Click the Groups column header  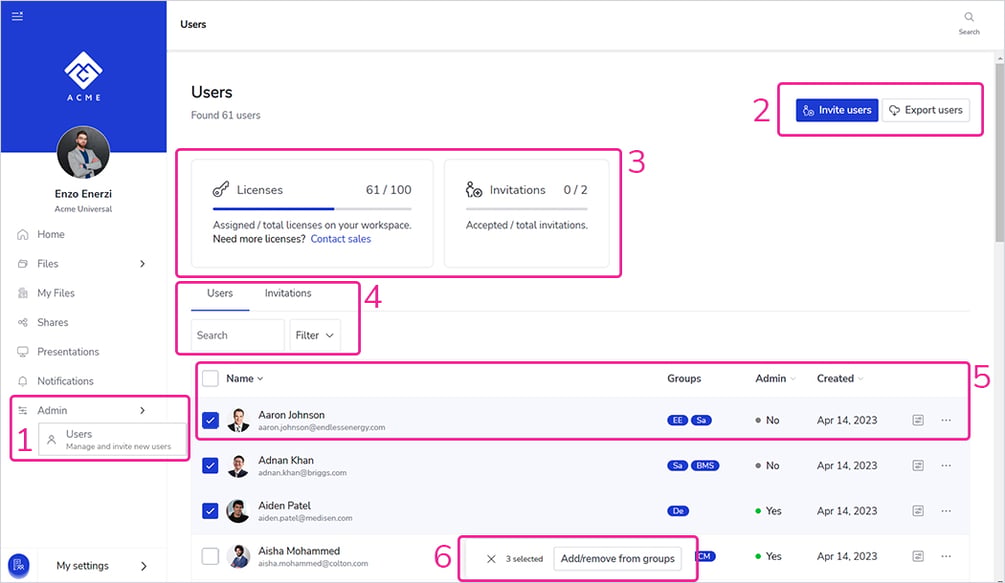pyautogui.click(x=684, y=379)
